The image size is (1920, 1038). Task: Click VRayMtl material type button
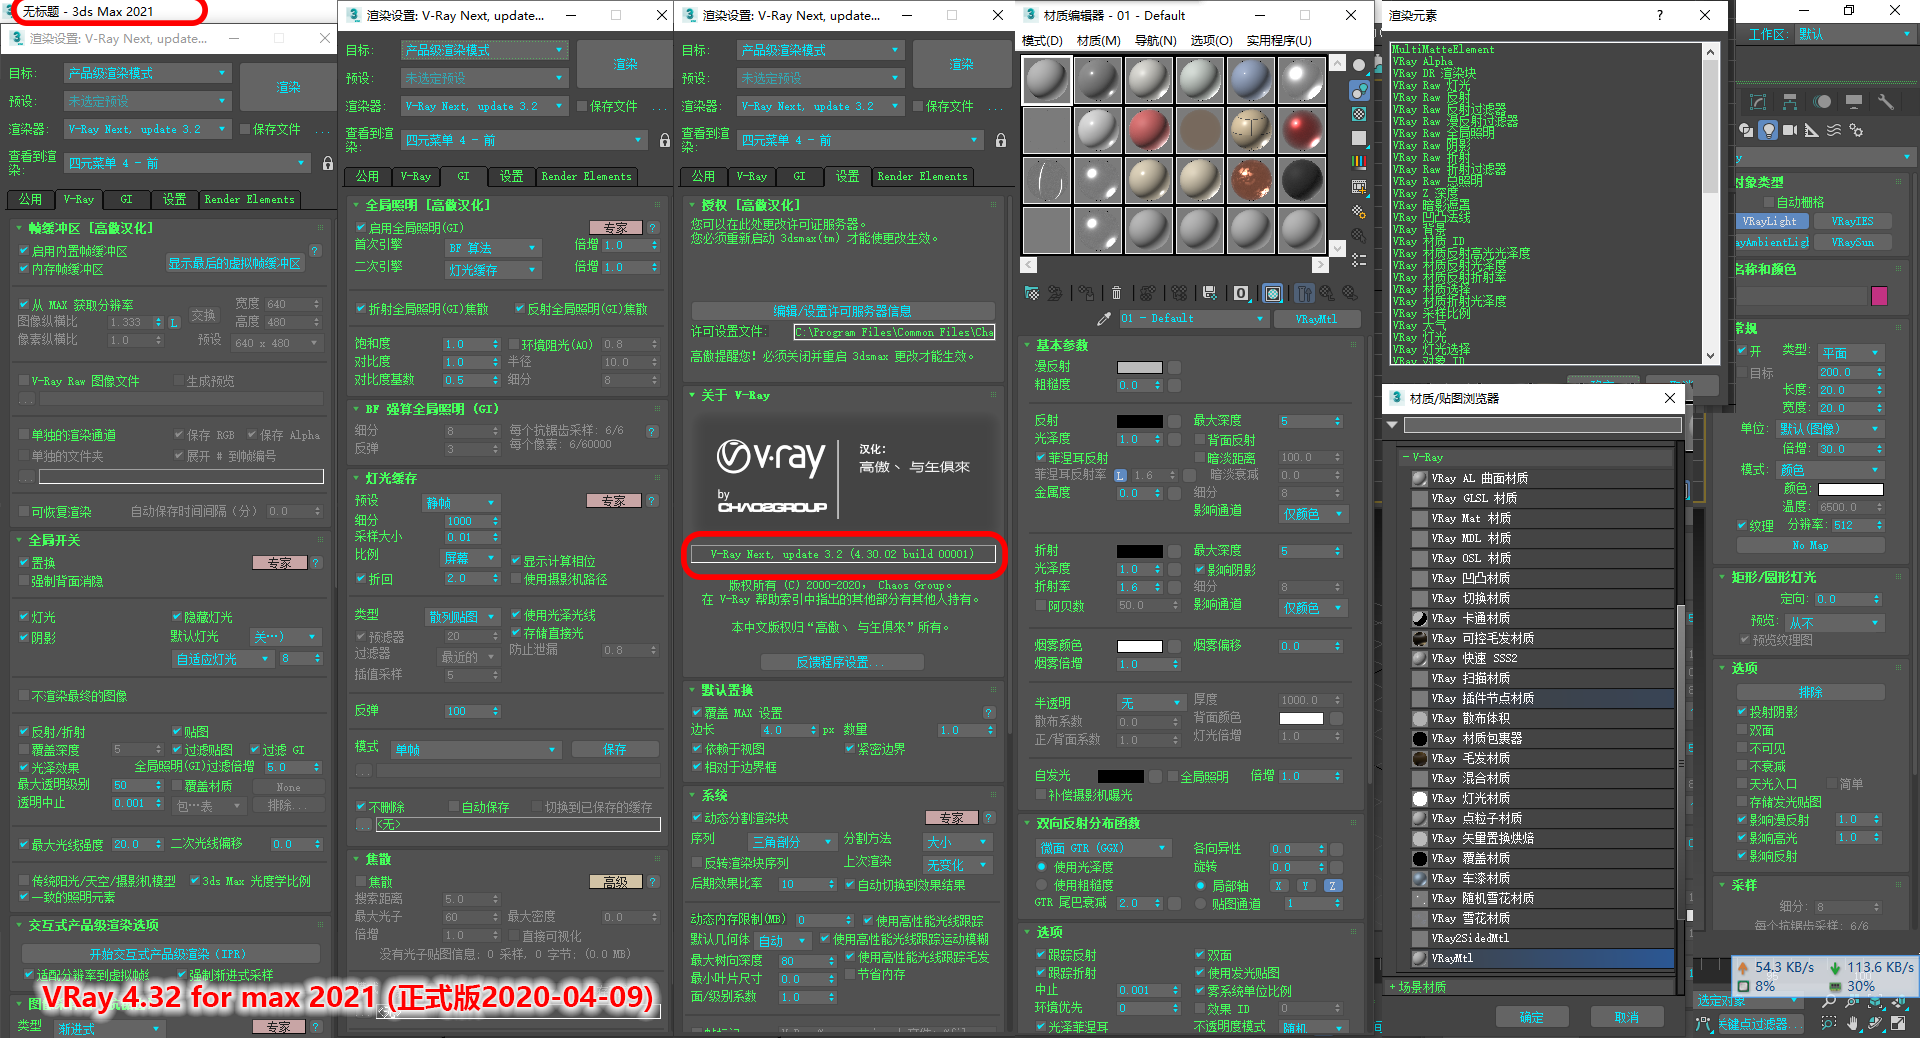1316,319
